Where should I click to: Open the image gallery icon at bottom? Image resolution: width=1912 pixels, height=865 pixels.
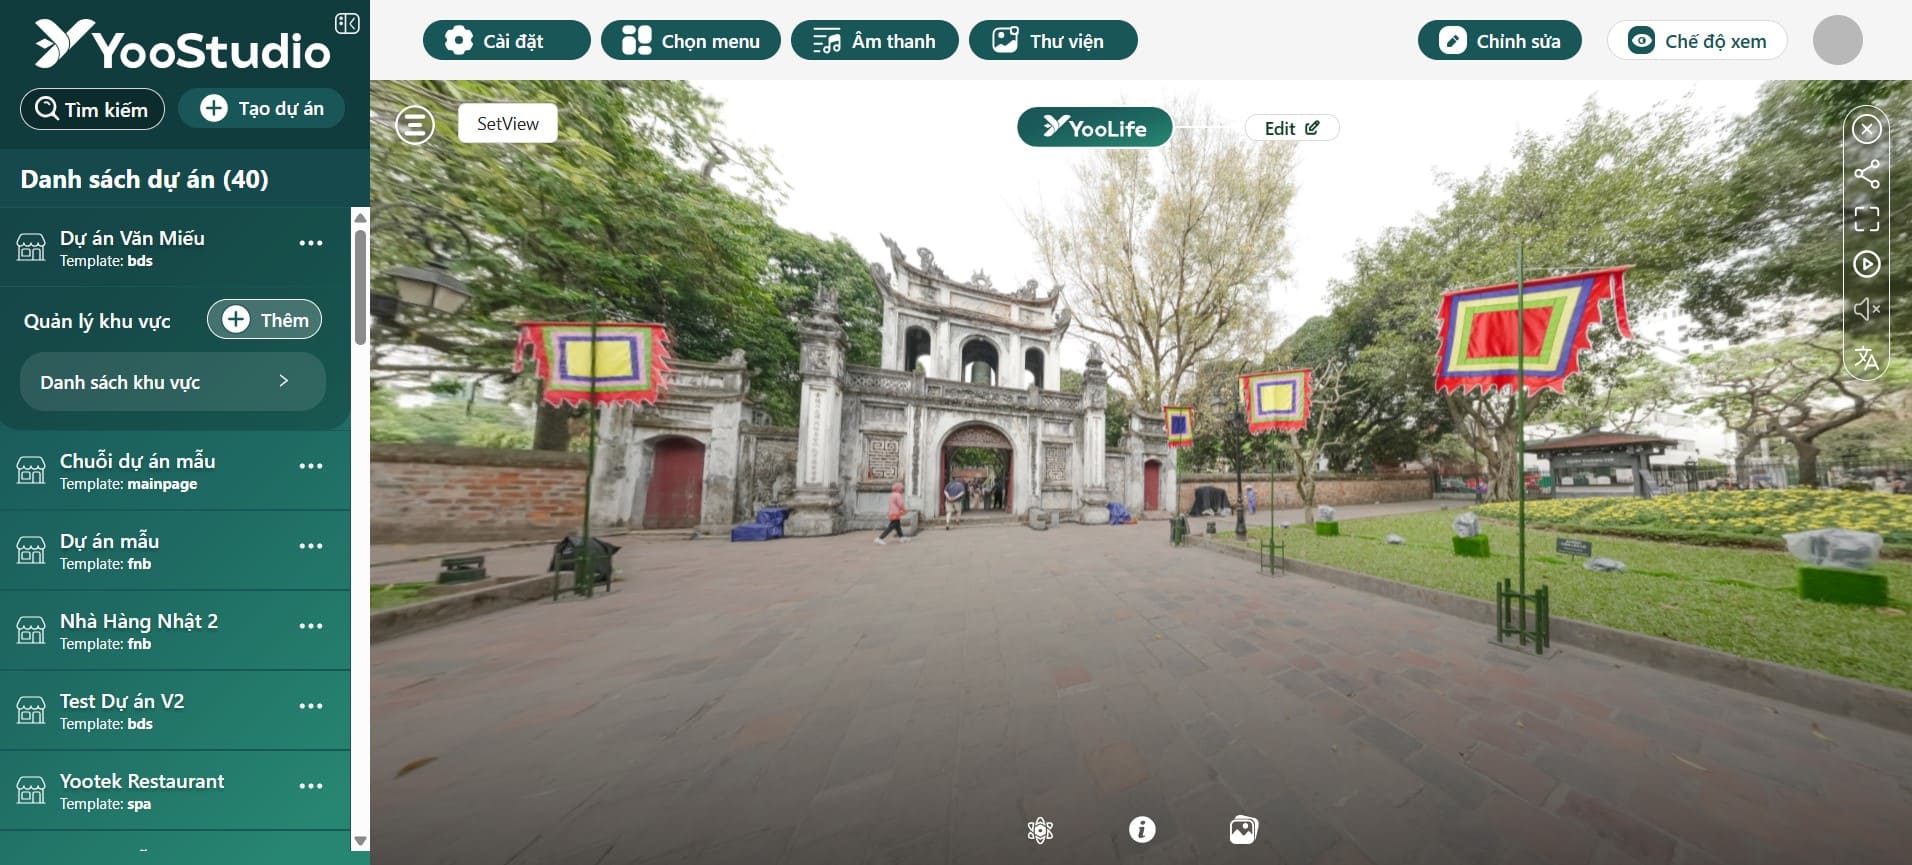click(x=1243, y=830)
